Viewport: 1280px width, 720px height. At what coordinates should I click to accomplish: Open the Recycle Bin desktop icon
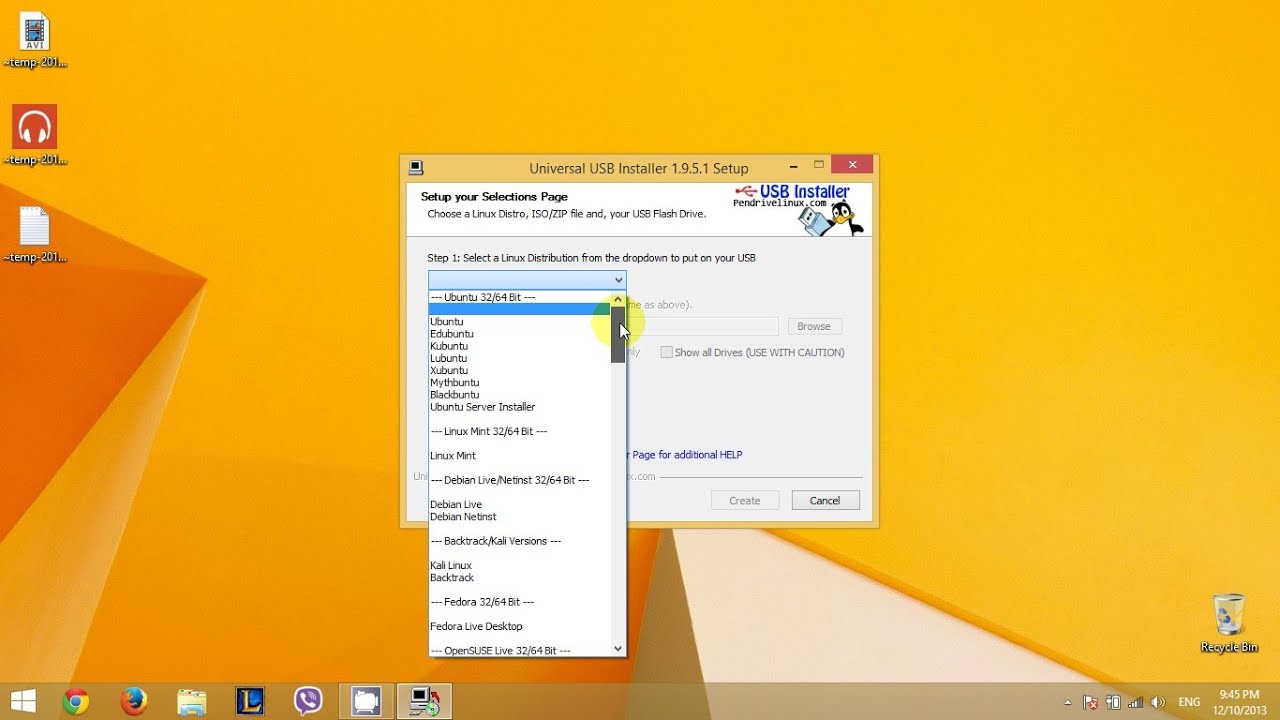click(x=1229, y=623)
